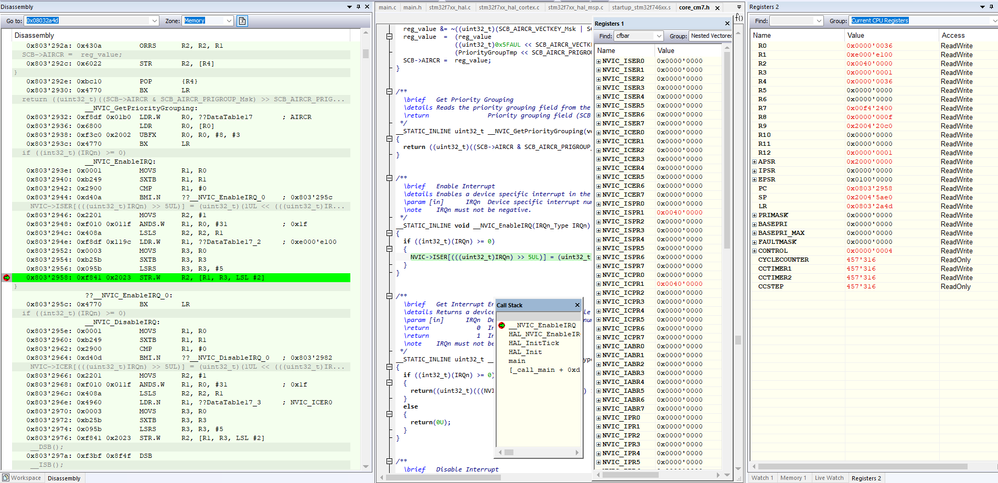Select main frame in Call Stack

[x=517, y=361]
